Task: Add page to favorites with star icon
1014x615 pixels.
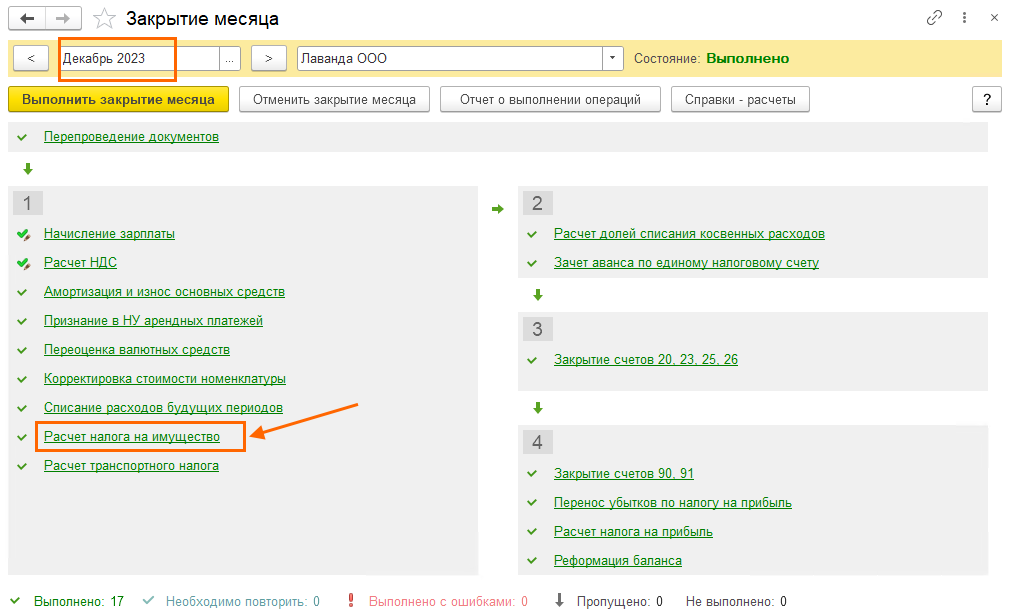Action: click(104, 18)
